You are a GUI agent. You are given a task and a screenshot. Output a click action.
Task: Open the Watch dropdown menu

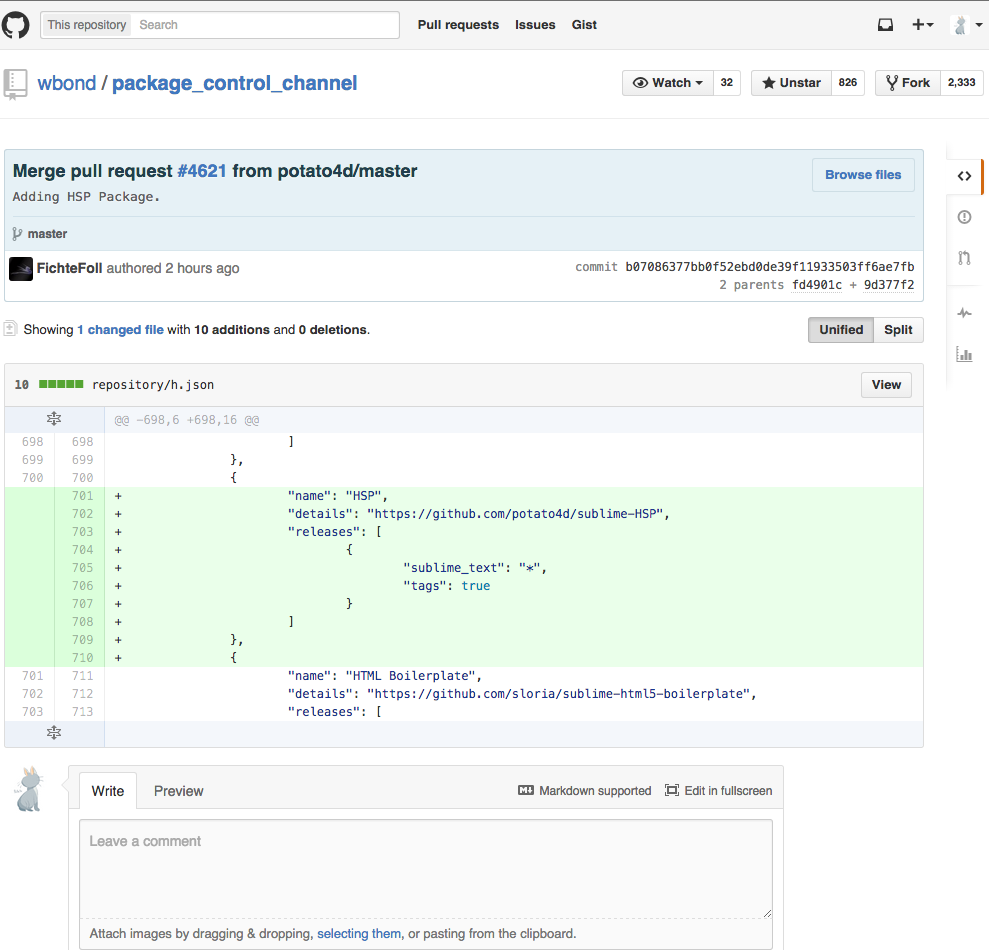pos(668,83)
